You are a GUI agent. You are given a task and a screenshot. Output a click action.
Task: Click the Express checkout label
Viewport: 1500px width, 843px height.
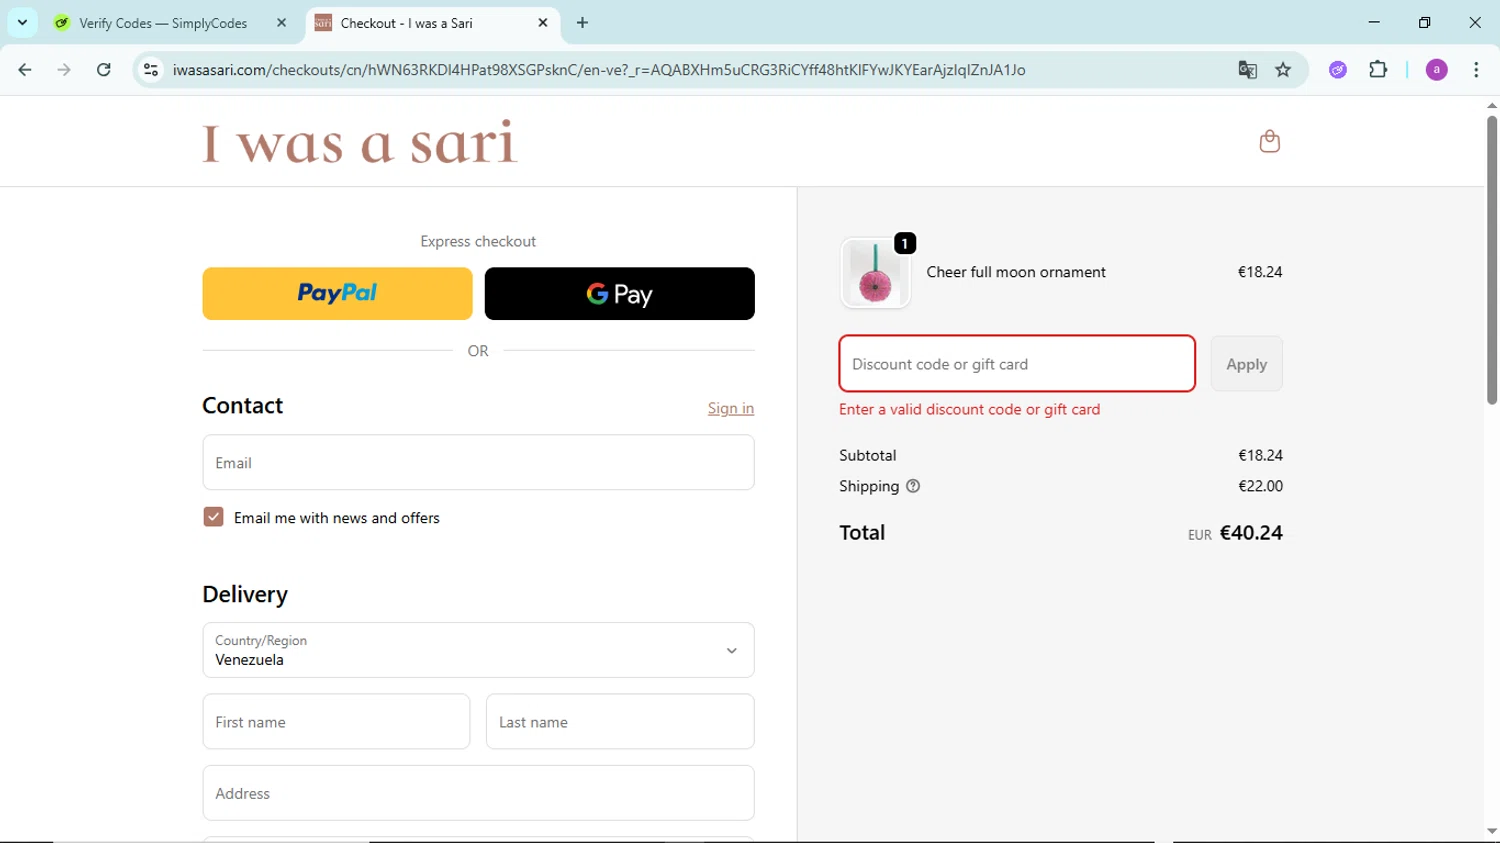(x=478, y=241)
